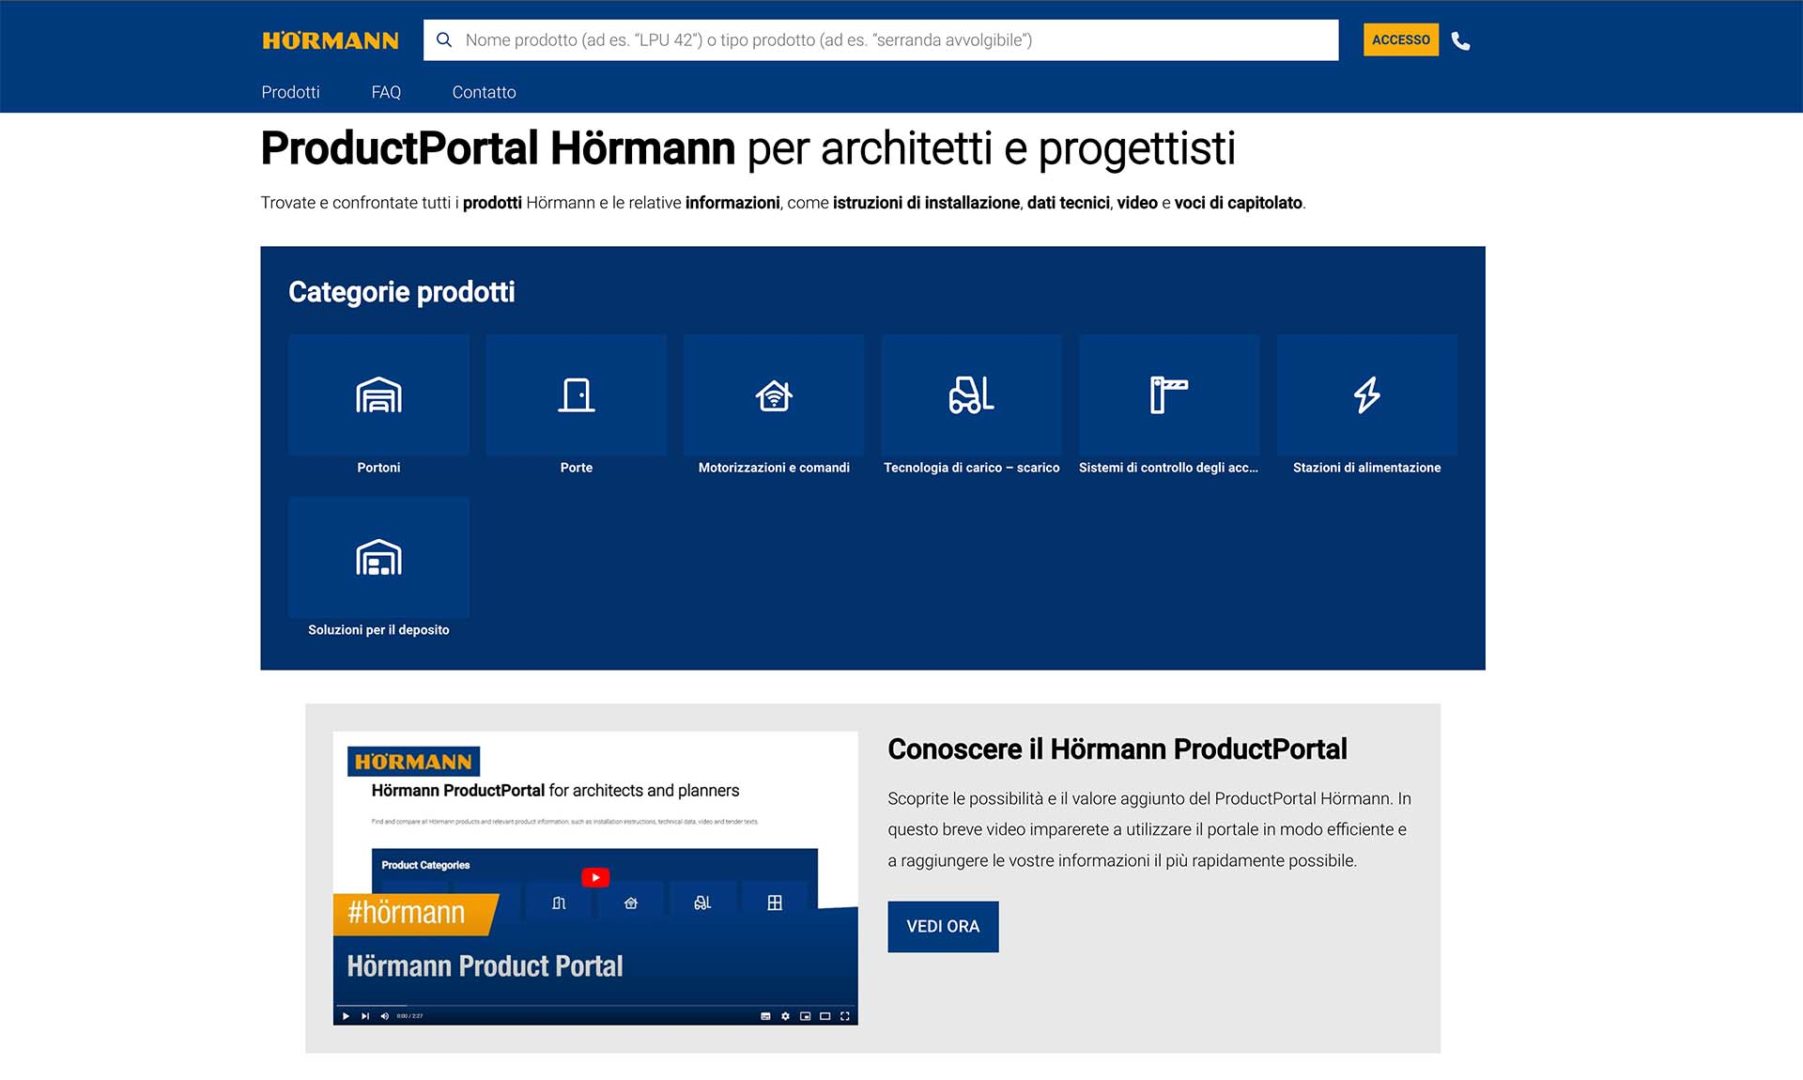Click the VEDI ORA button
1803x1080 pixels.
click(x=943, y=926)
